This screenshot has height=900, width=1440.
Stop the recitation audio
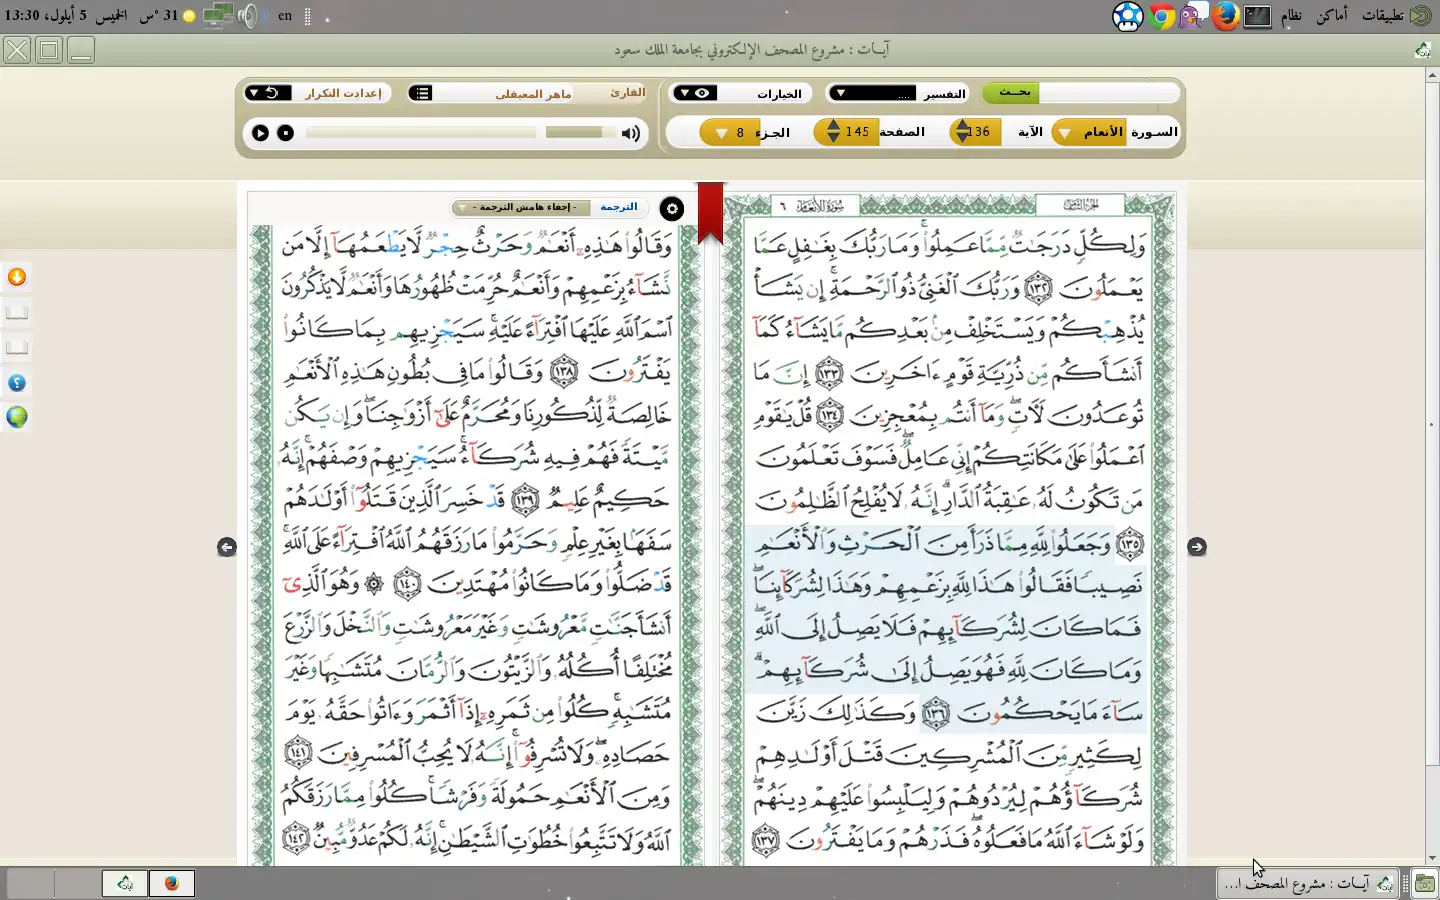click(286, 133)
